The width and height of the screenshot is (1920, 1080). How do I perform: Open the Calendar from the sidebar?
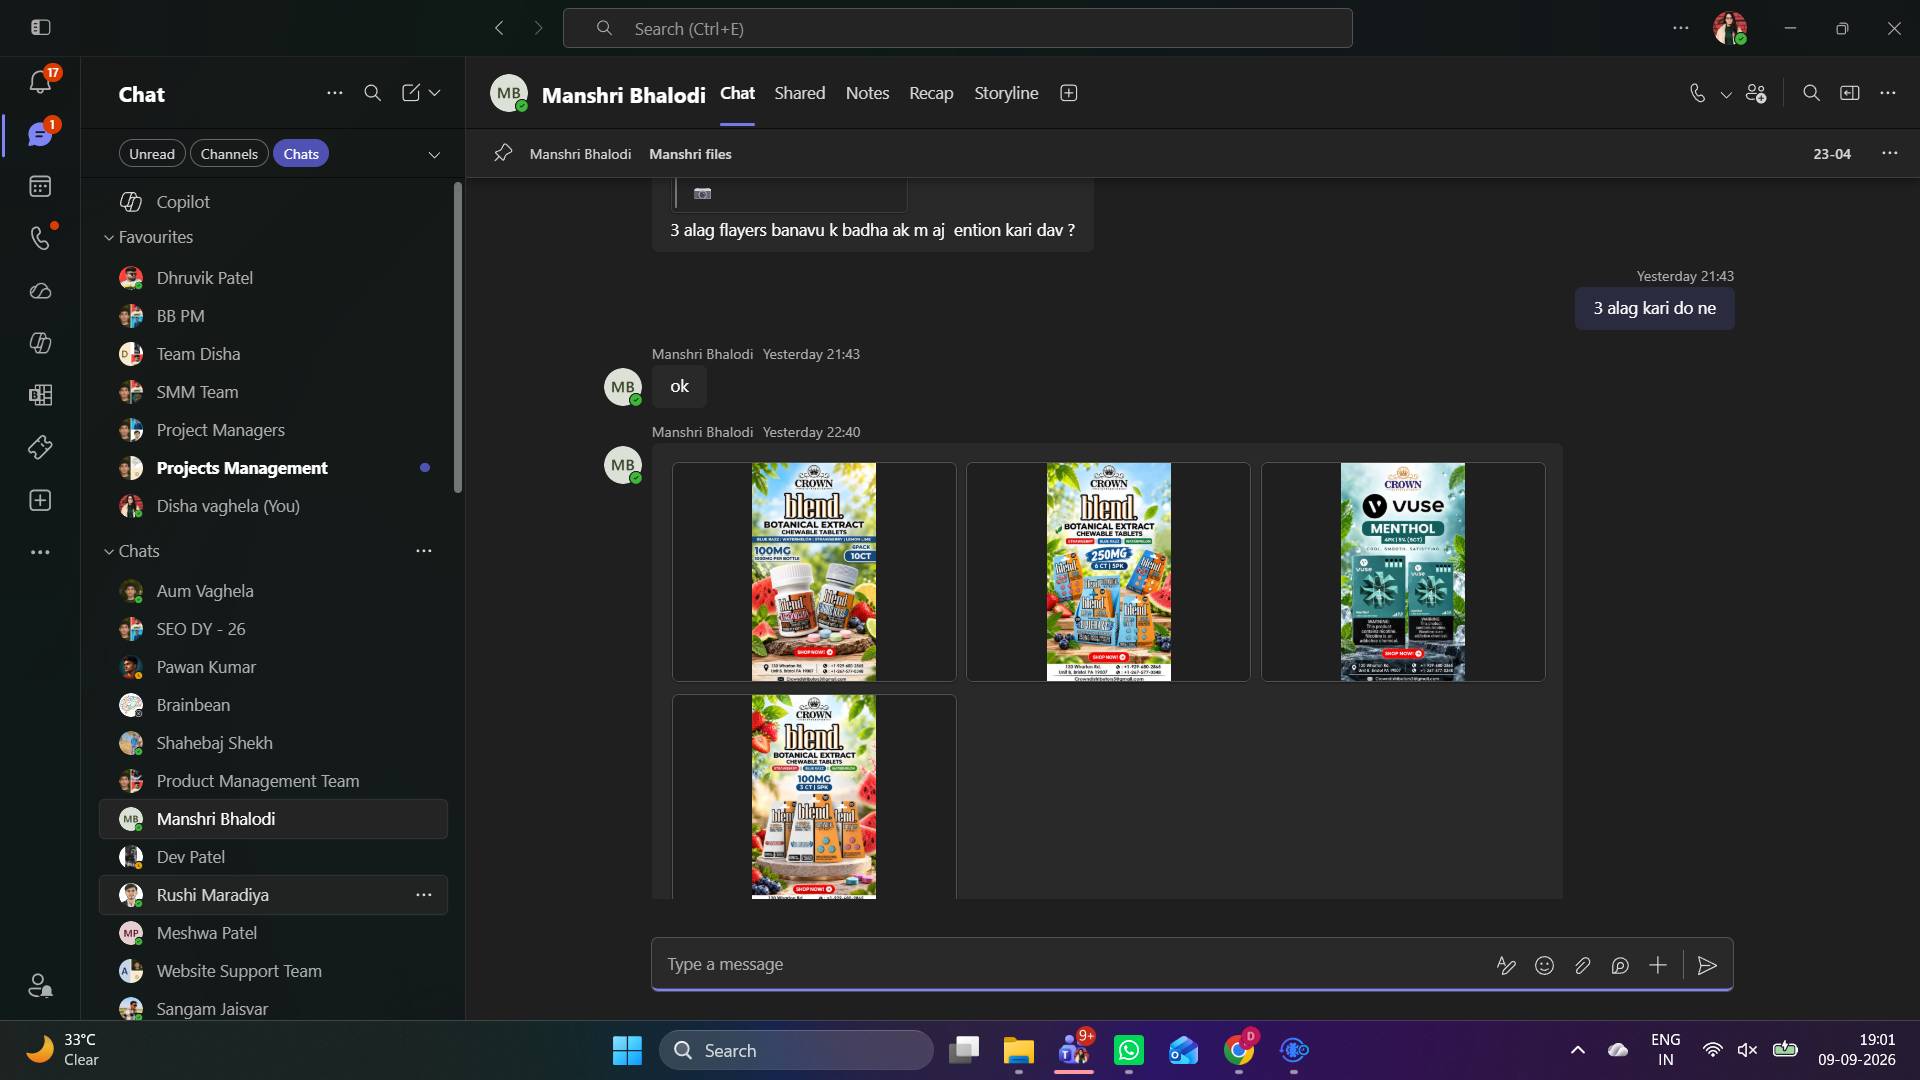40,186
